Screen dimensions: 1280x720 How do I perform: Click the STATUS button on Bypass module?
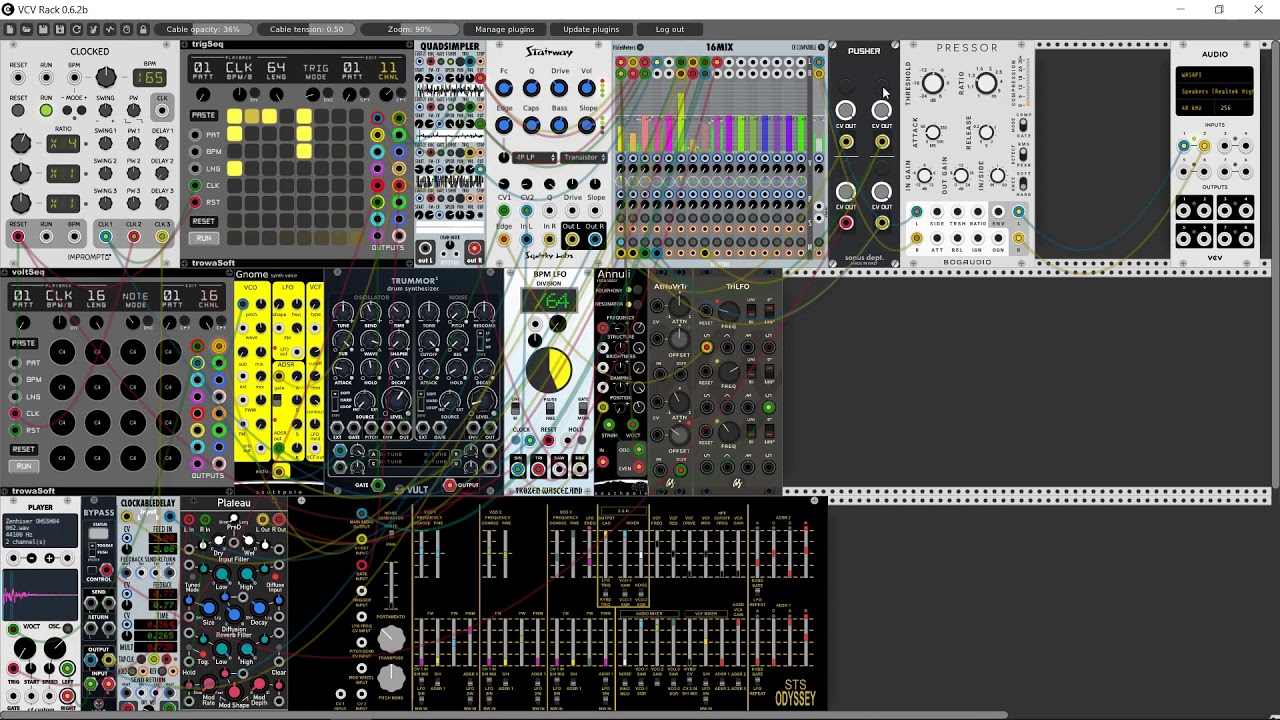(98, 534)
